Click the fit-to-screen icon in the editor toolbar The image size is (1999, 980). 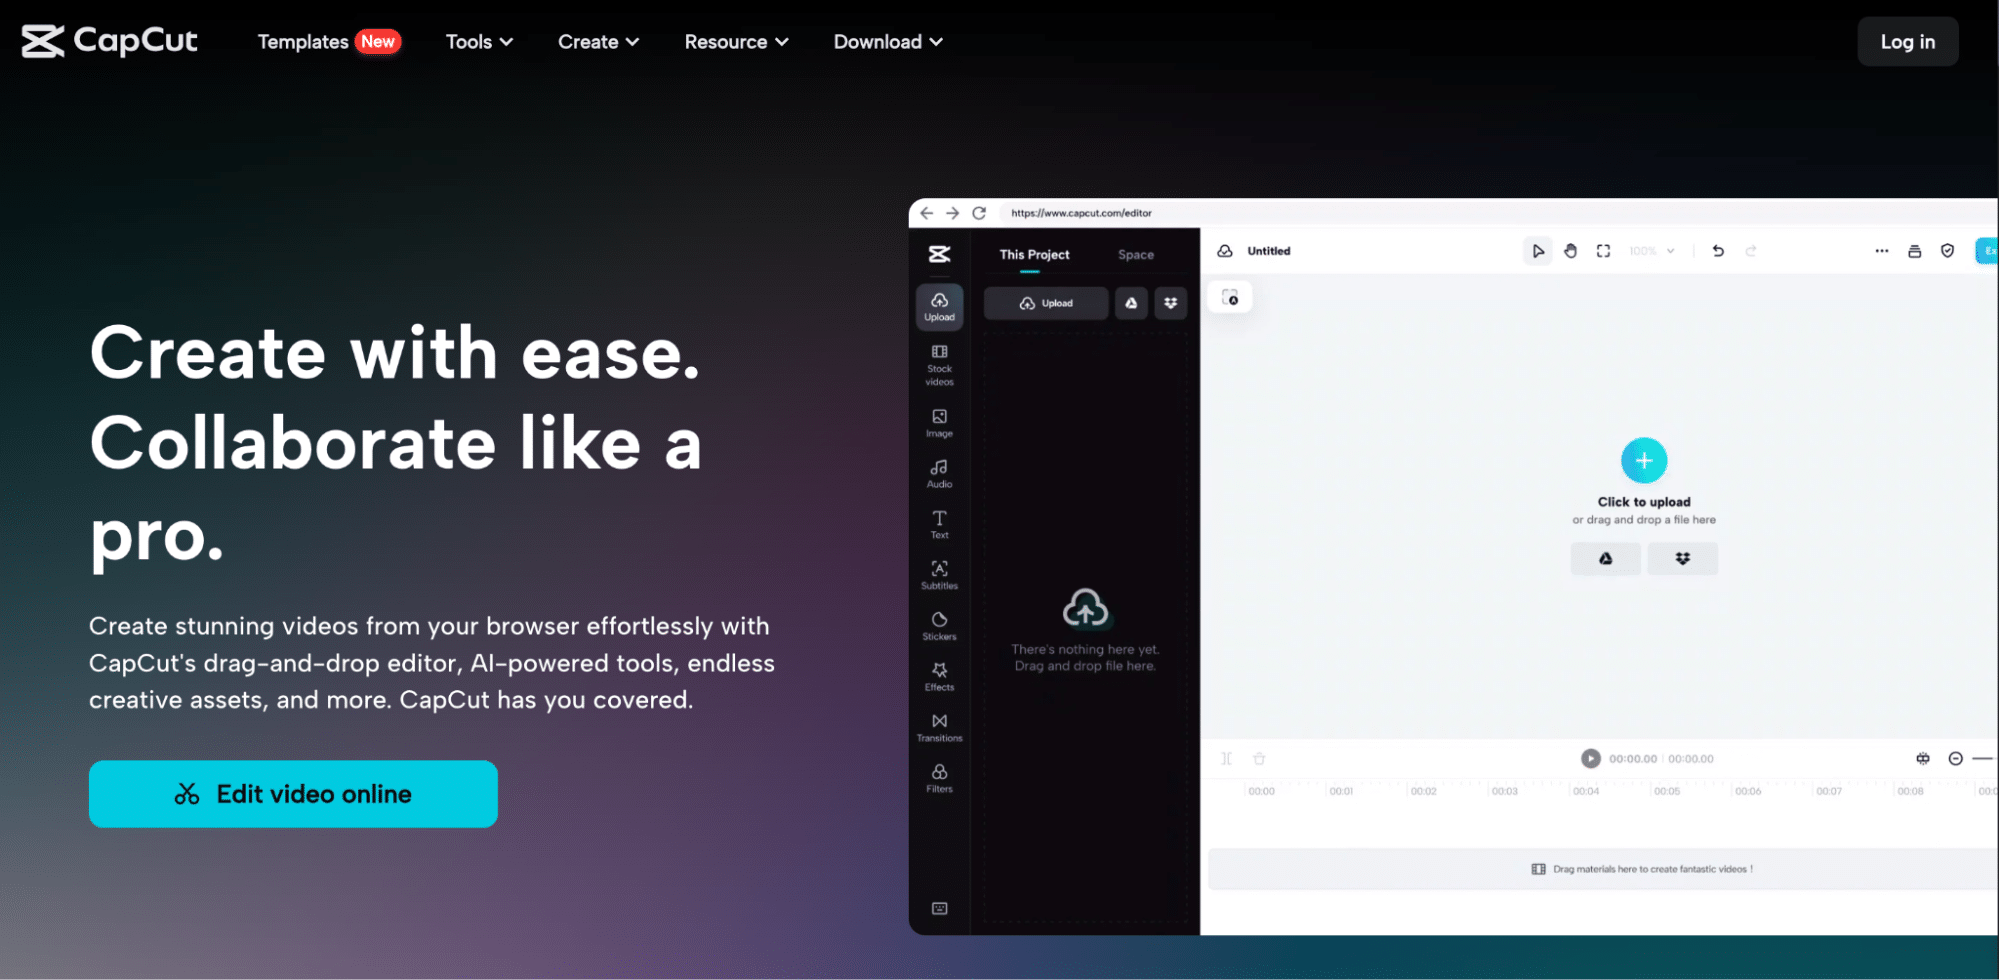1603,251
